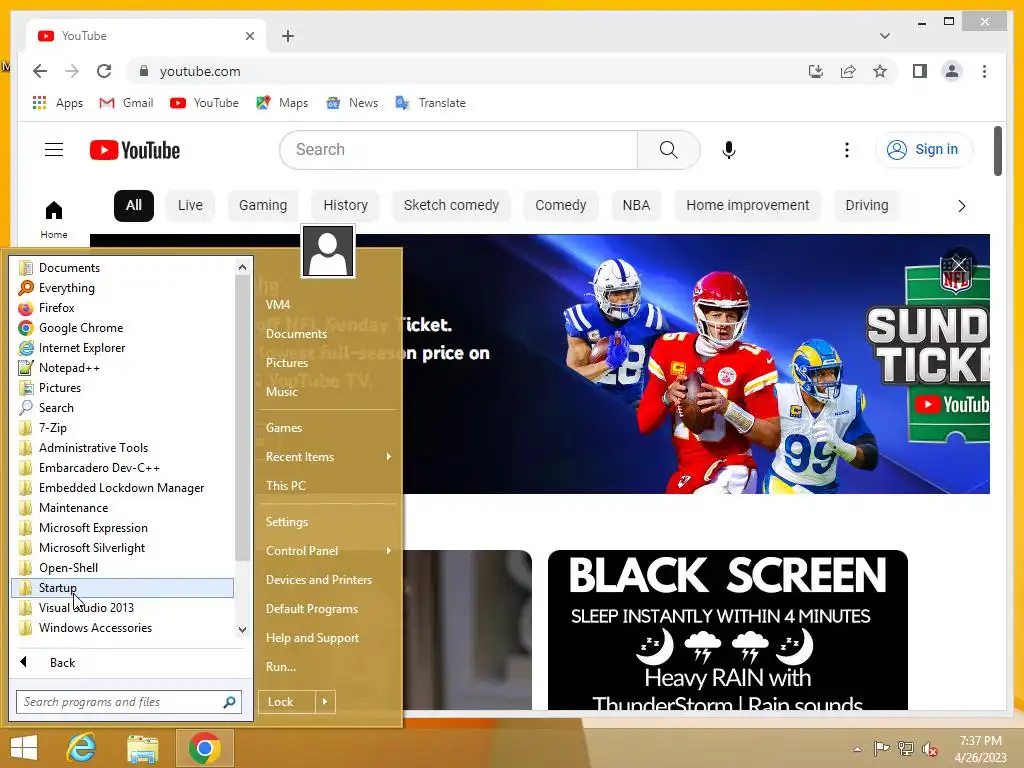Open Chrome tab search dropdown arrow
This screenshot has width=1024, height=768.
[x=885, y=36]
